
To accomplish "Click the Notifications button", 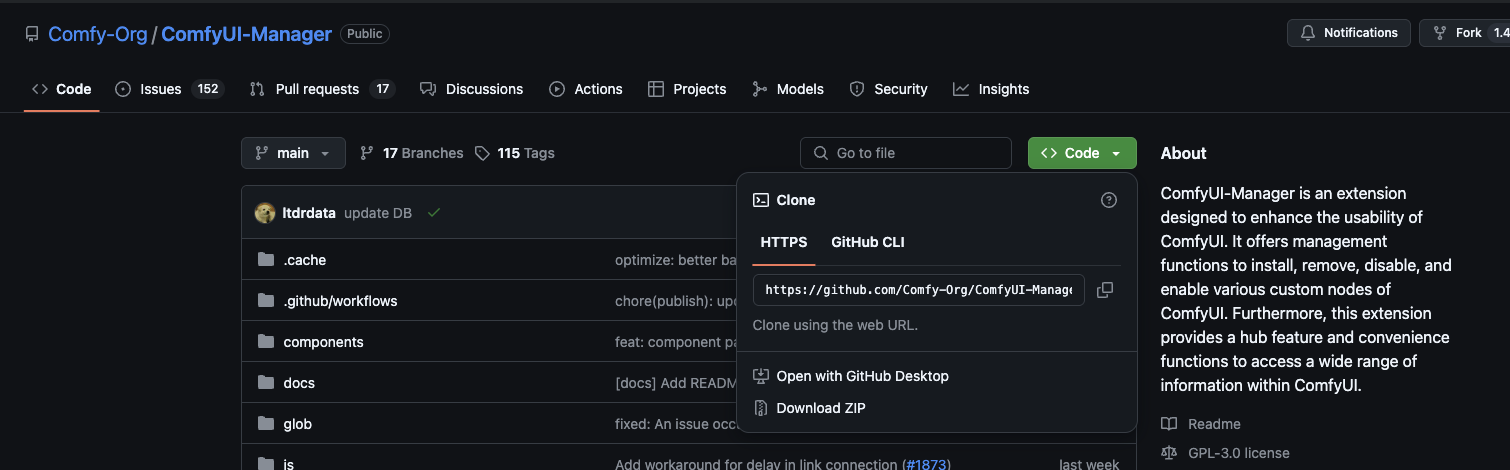I will click(1349, 33).
